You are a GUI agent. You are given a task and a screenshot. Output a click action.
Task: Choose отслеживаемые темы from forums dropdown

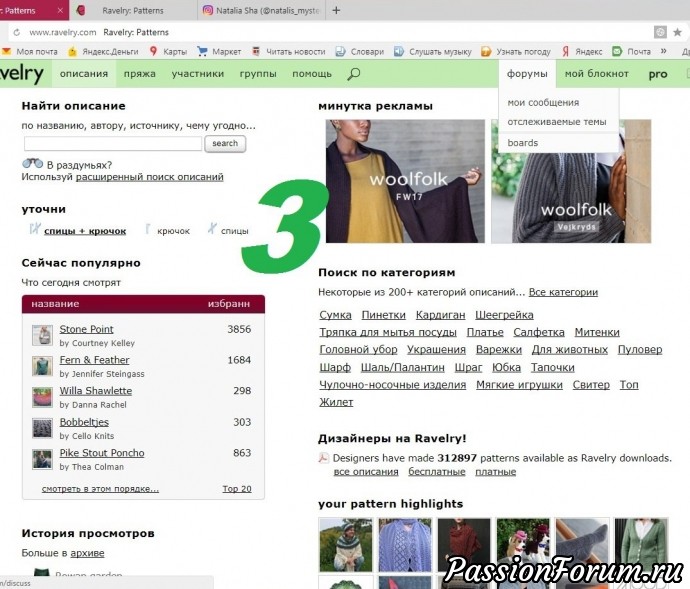(557, 122)
